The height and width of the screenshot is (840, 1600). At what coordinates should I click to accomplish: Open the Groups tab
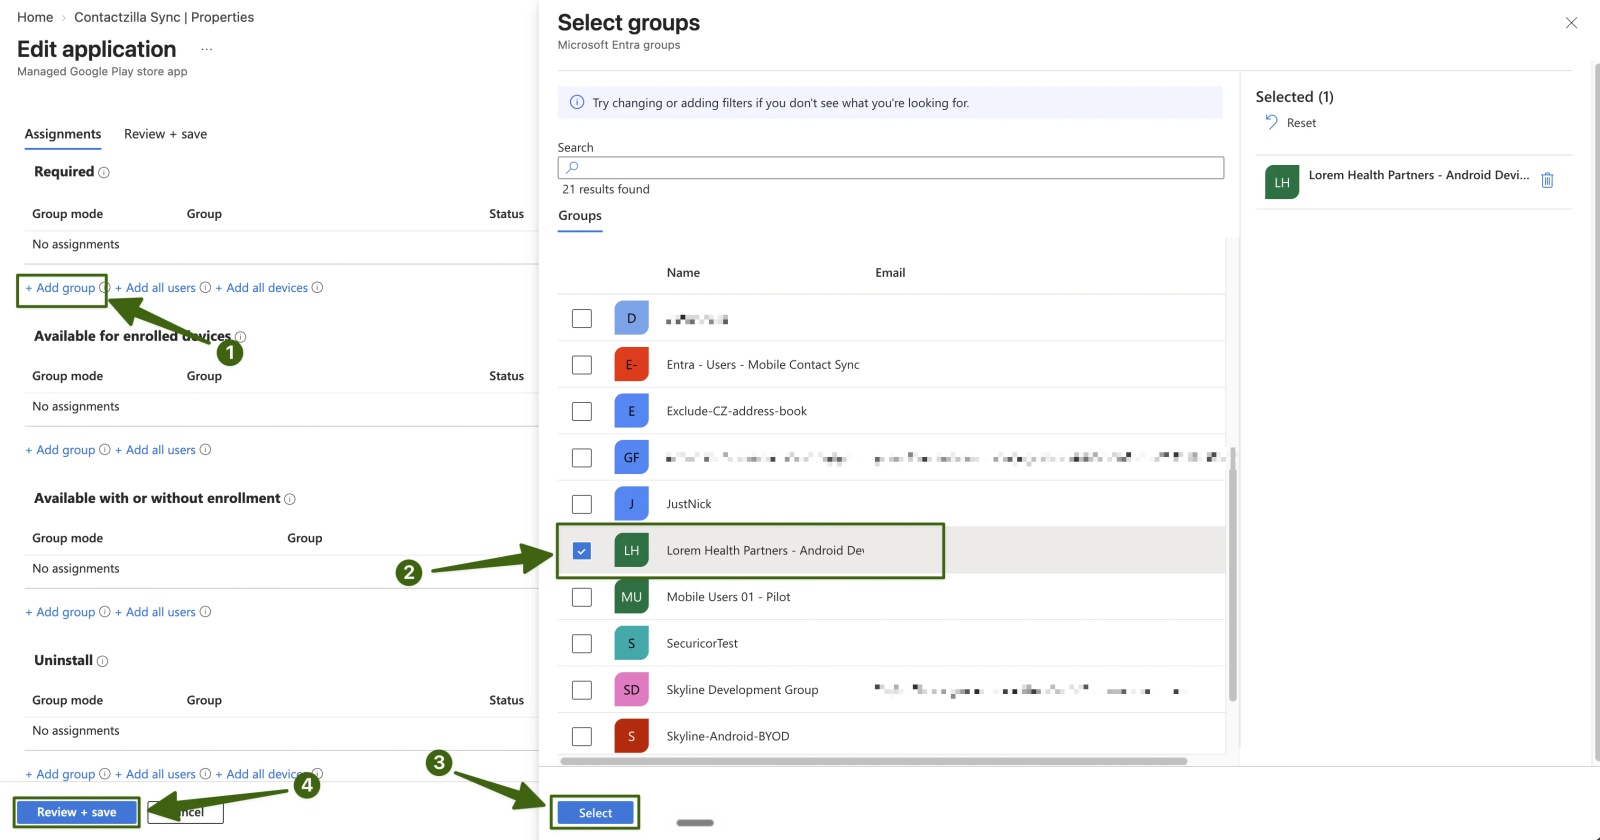click(580, 215)
